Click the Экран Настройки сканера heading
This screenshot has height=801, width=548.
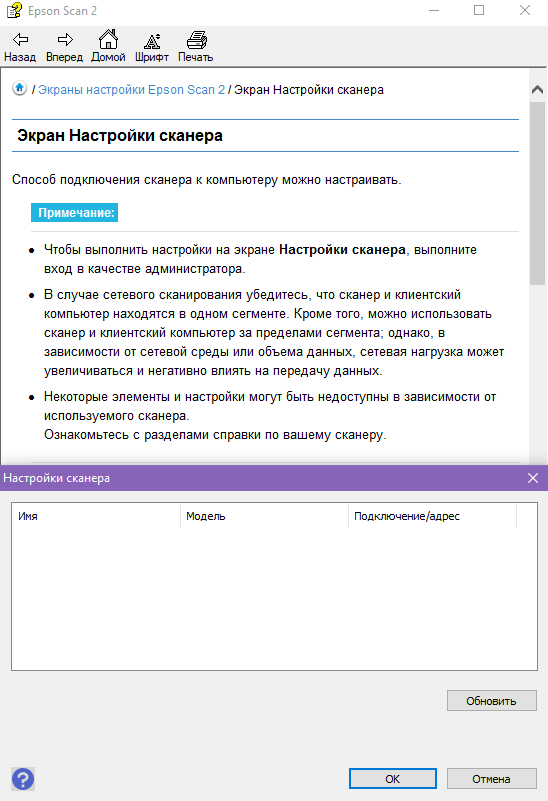[120, 136]
